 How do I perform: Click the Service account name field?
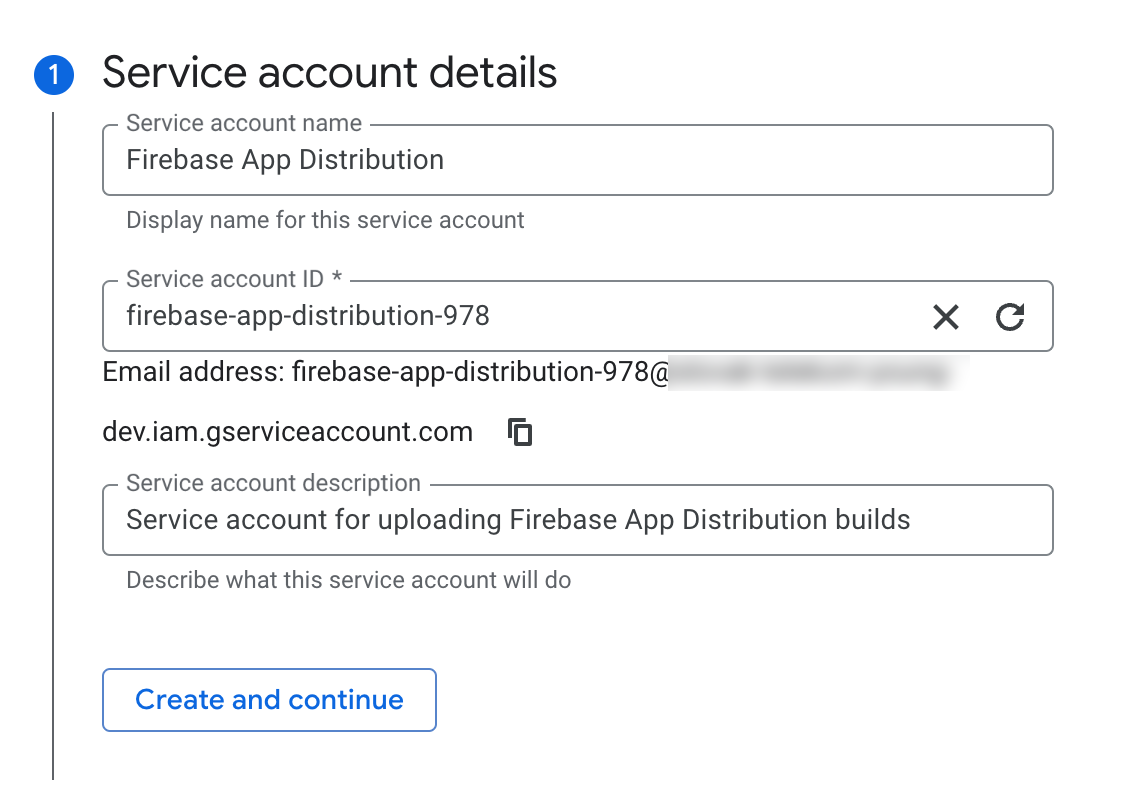576,160
